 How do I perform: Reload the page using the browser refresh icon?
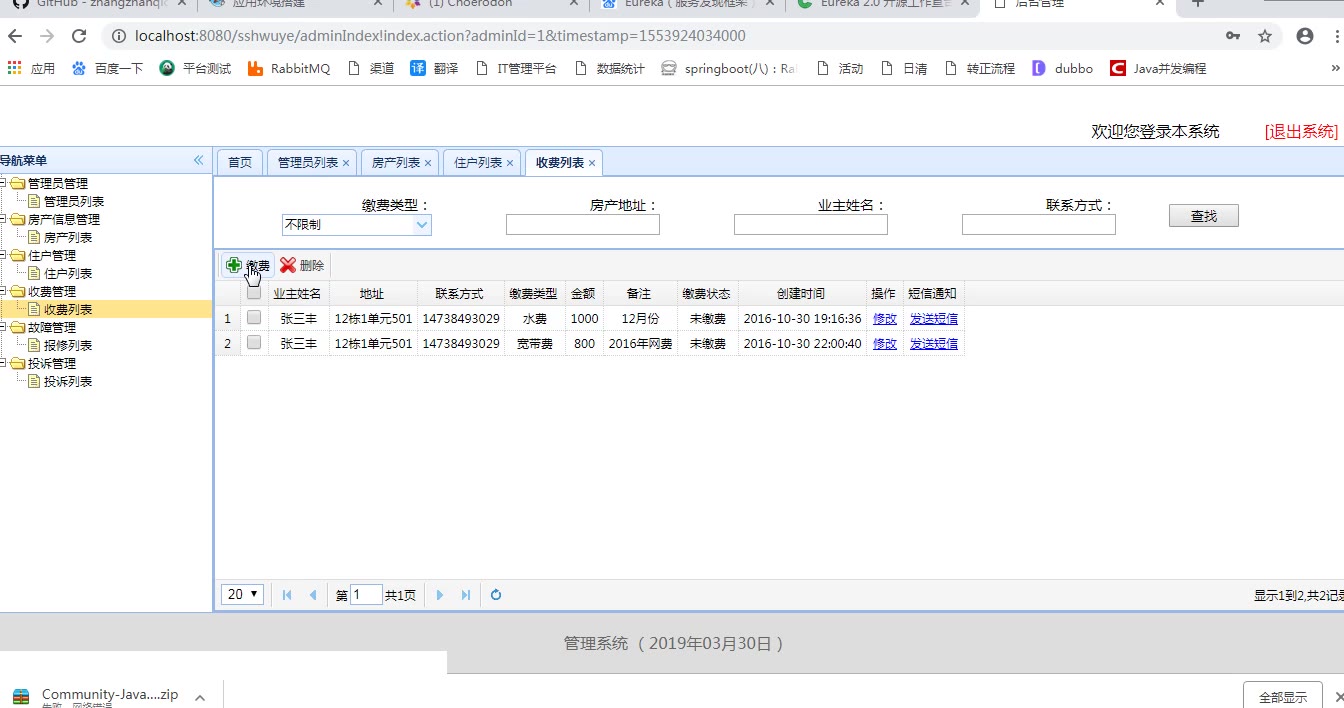(x=79, y=36)
